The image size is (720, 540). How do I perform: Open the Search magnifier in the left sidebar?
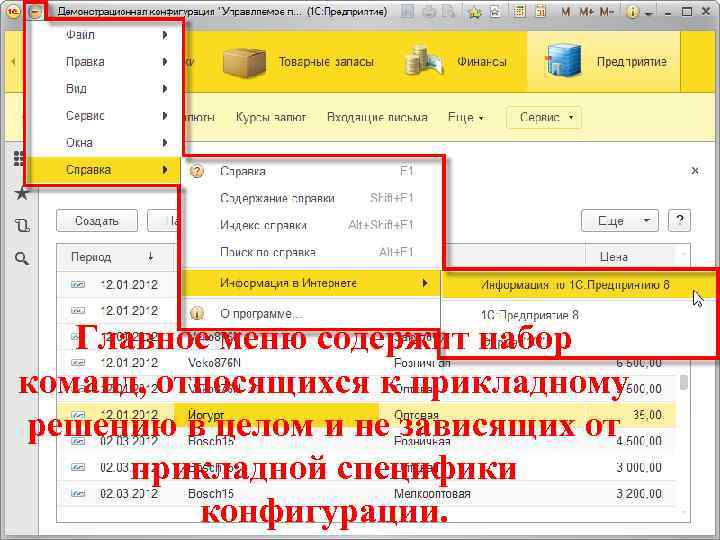click(x=22, y=259)
